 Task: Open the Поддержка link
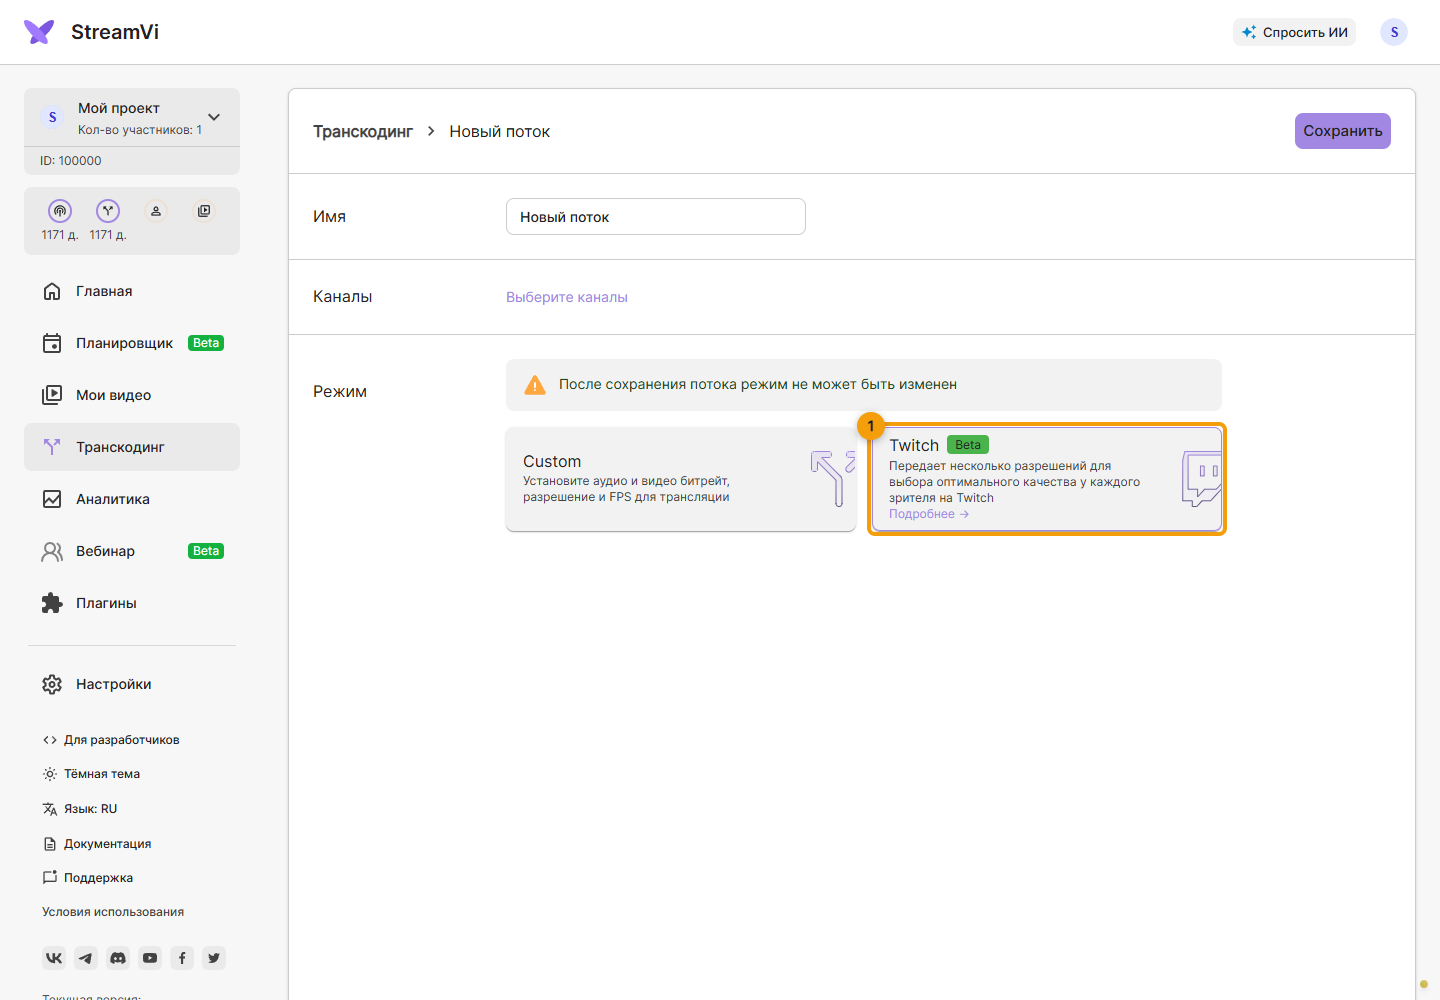coord(88,878)
